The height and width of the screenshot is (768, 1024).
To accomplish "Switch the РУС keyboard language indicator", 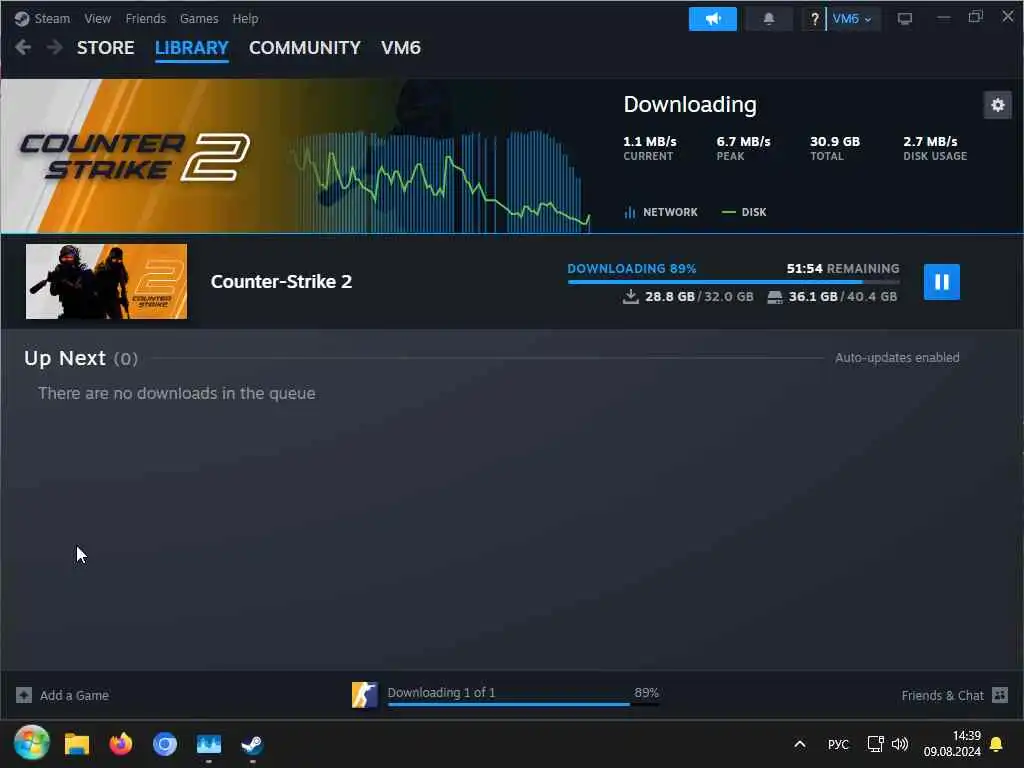I will point(838,744).
